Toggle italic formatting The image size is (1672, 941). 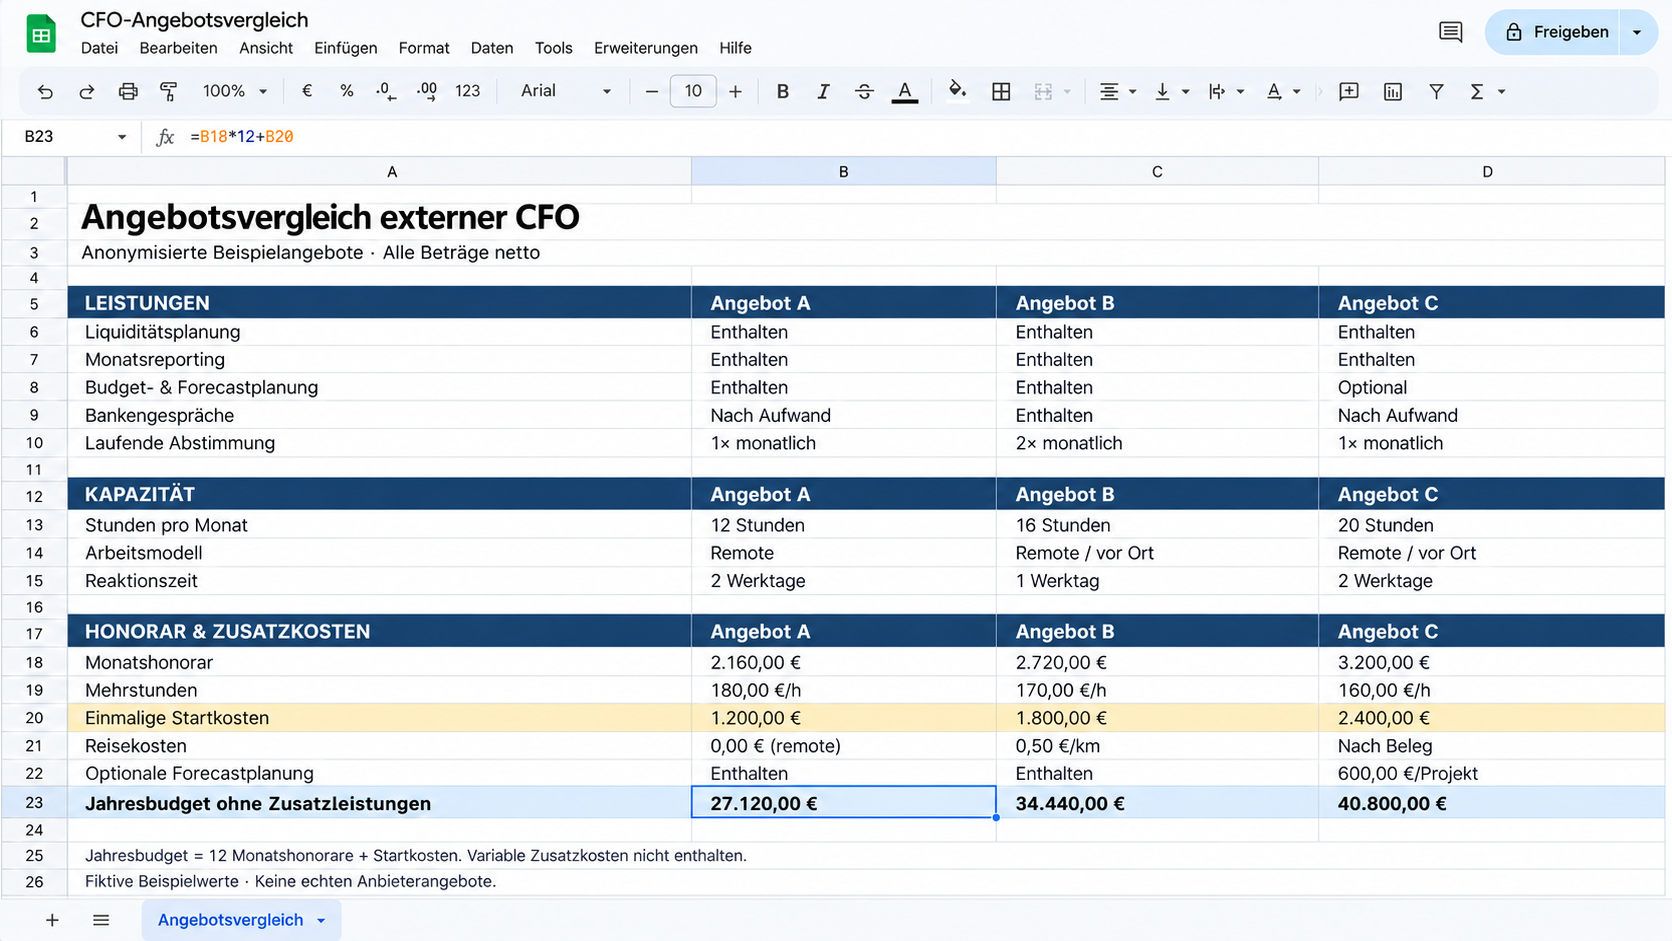pyautogui.click(x=823, y=92)
